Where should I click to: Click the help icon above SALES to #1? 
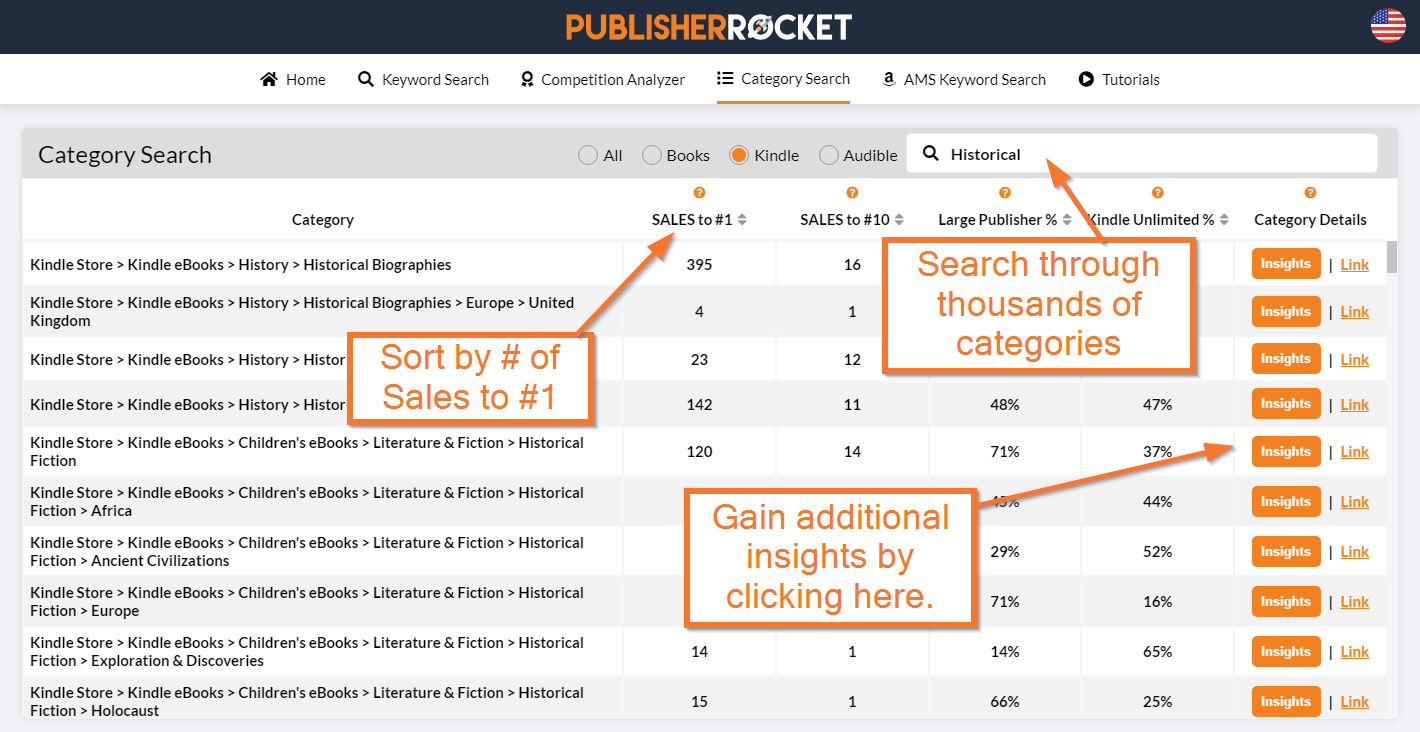tap(699, 192)
